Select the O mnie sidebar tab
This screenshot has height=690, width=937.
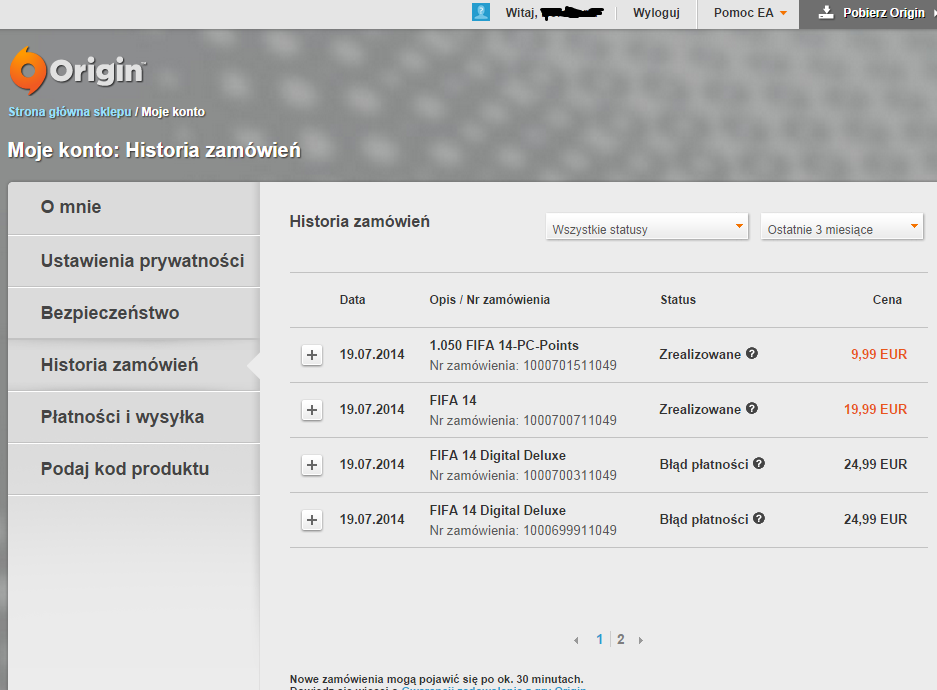coord(134,208)
